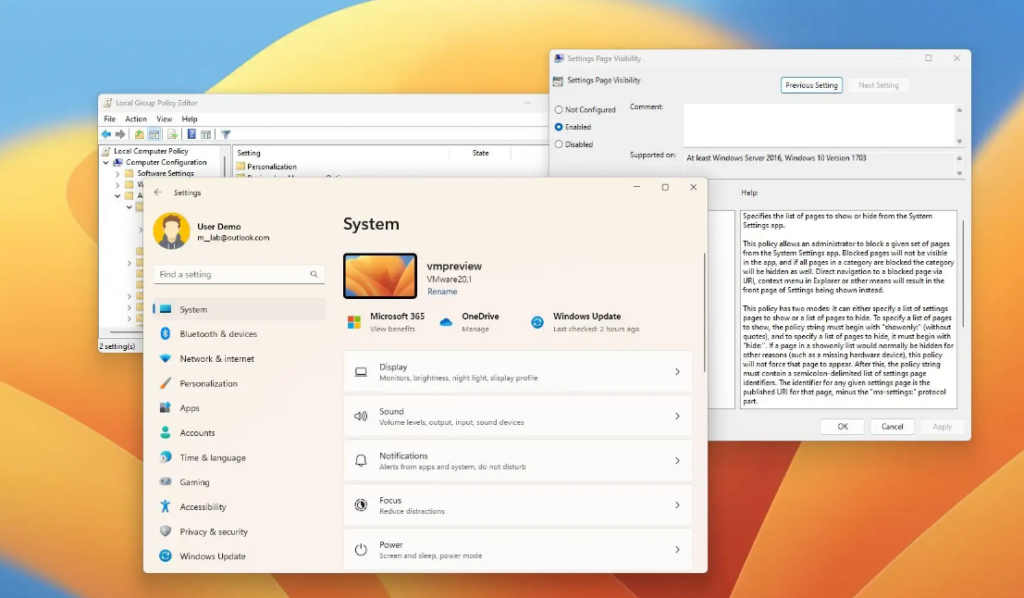Click the Rename link under vmpreview
The height and width of the screenshot is (598, 1024).
442,291
